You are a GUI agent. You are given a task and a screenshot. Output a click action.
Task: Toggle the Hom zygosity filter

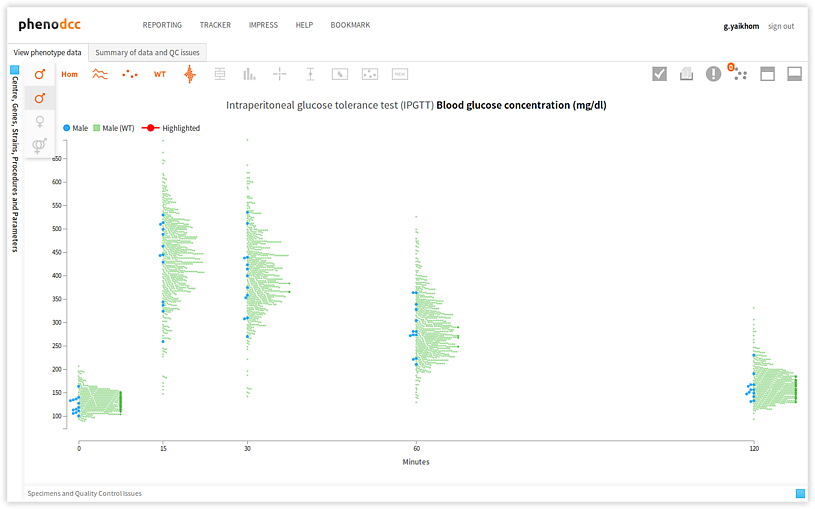tap(69, 74)
